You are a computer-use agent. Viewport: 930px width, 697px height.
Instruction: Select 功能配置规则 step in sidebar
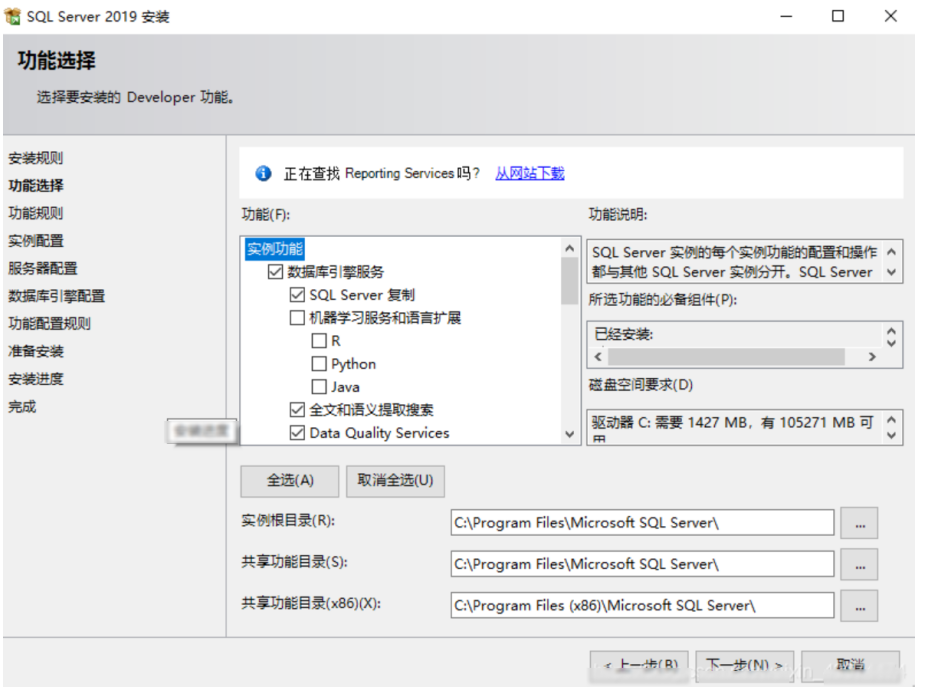point(49,323)
